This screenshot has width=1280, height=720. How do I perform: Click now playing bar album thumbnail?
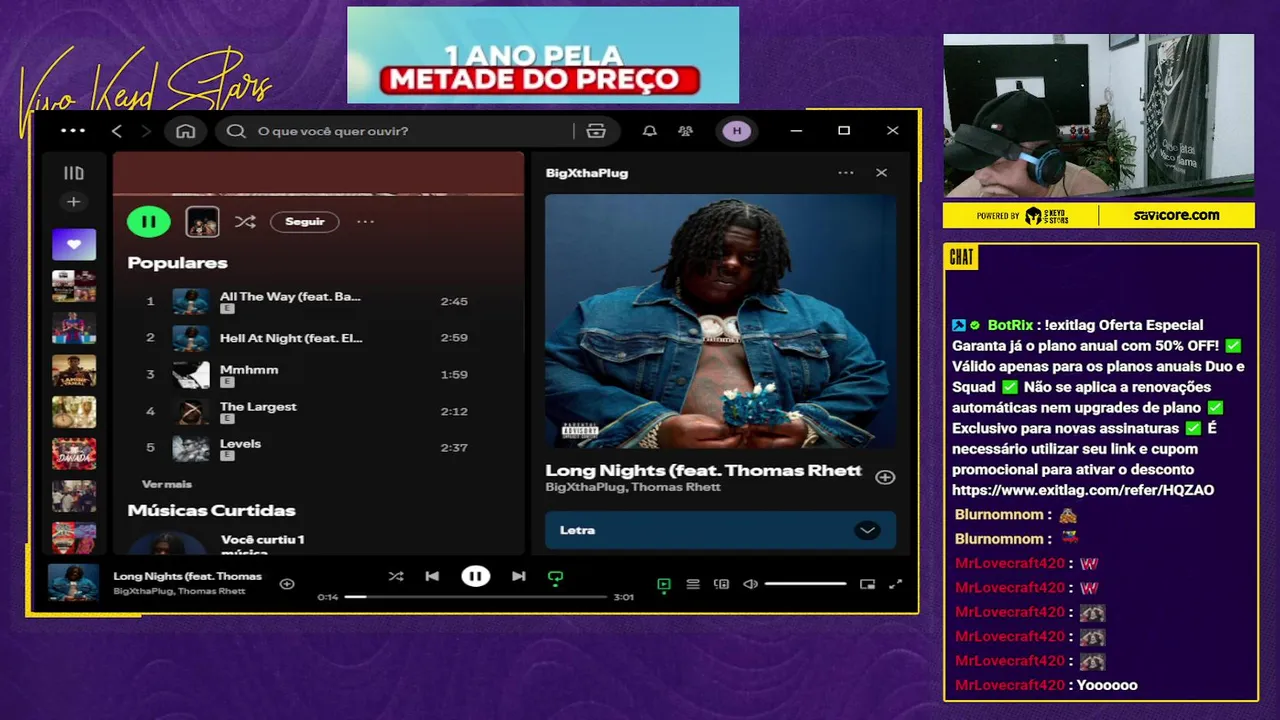pos(74,583)
